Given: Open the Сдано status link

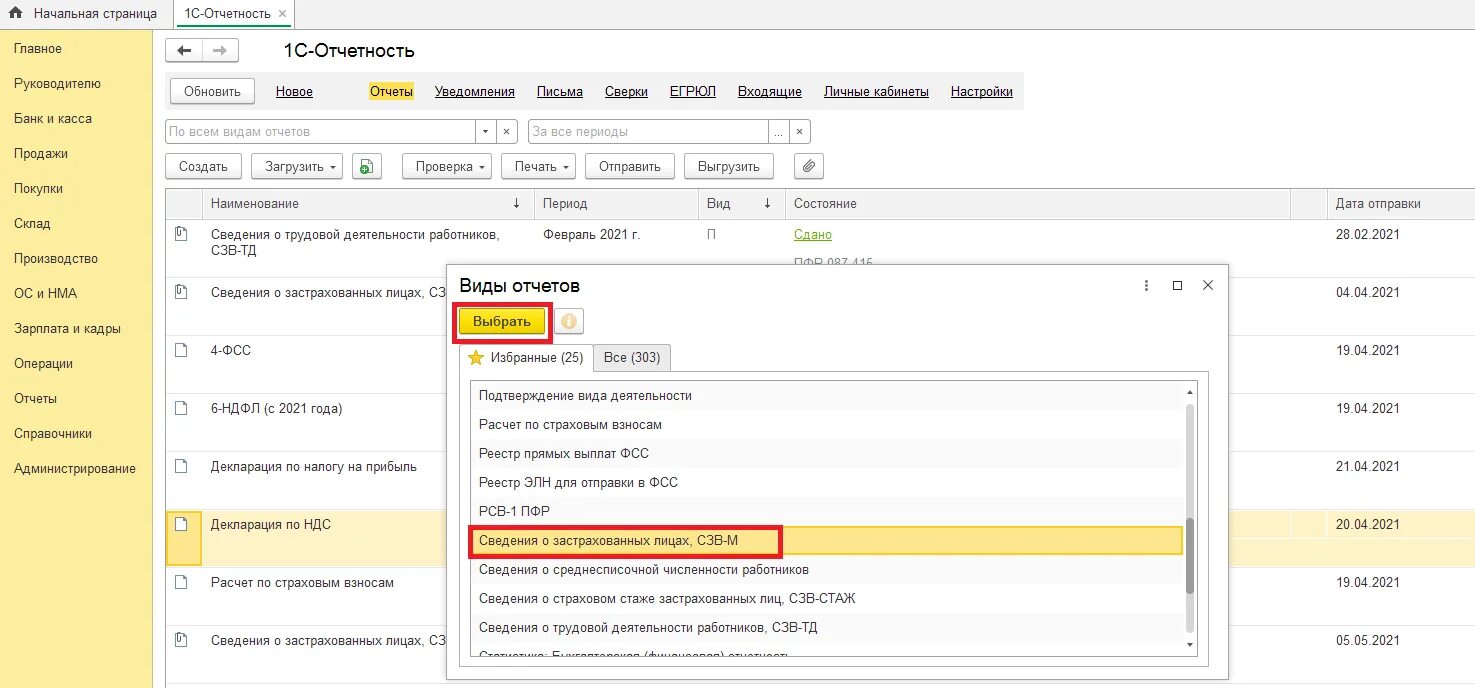Looking at the screenshot, I should 813,234.
